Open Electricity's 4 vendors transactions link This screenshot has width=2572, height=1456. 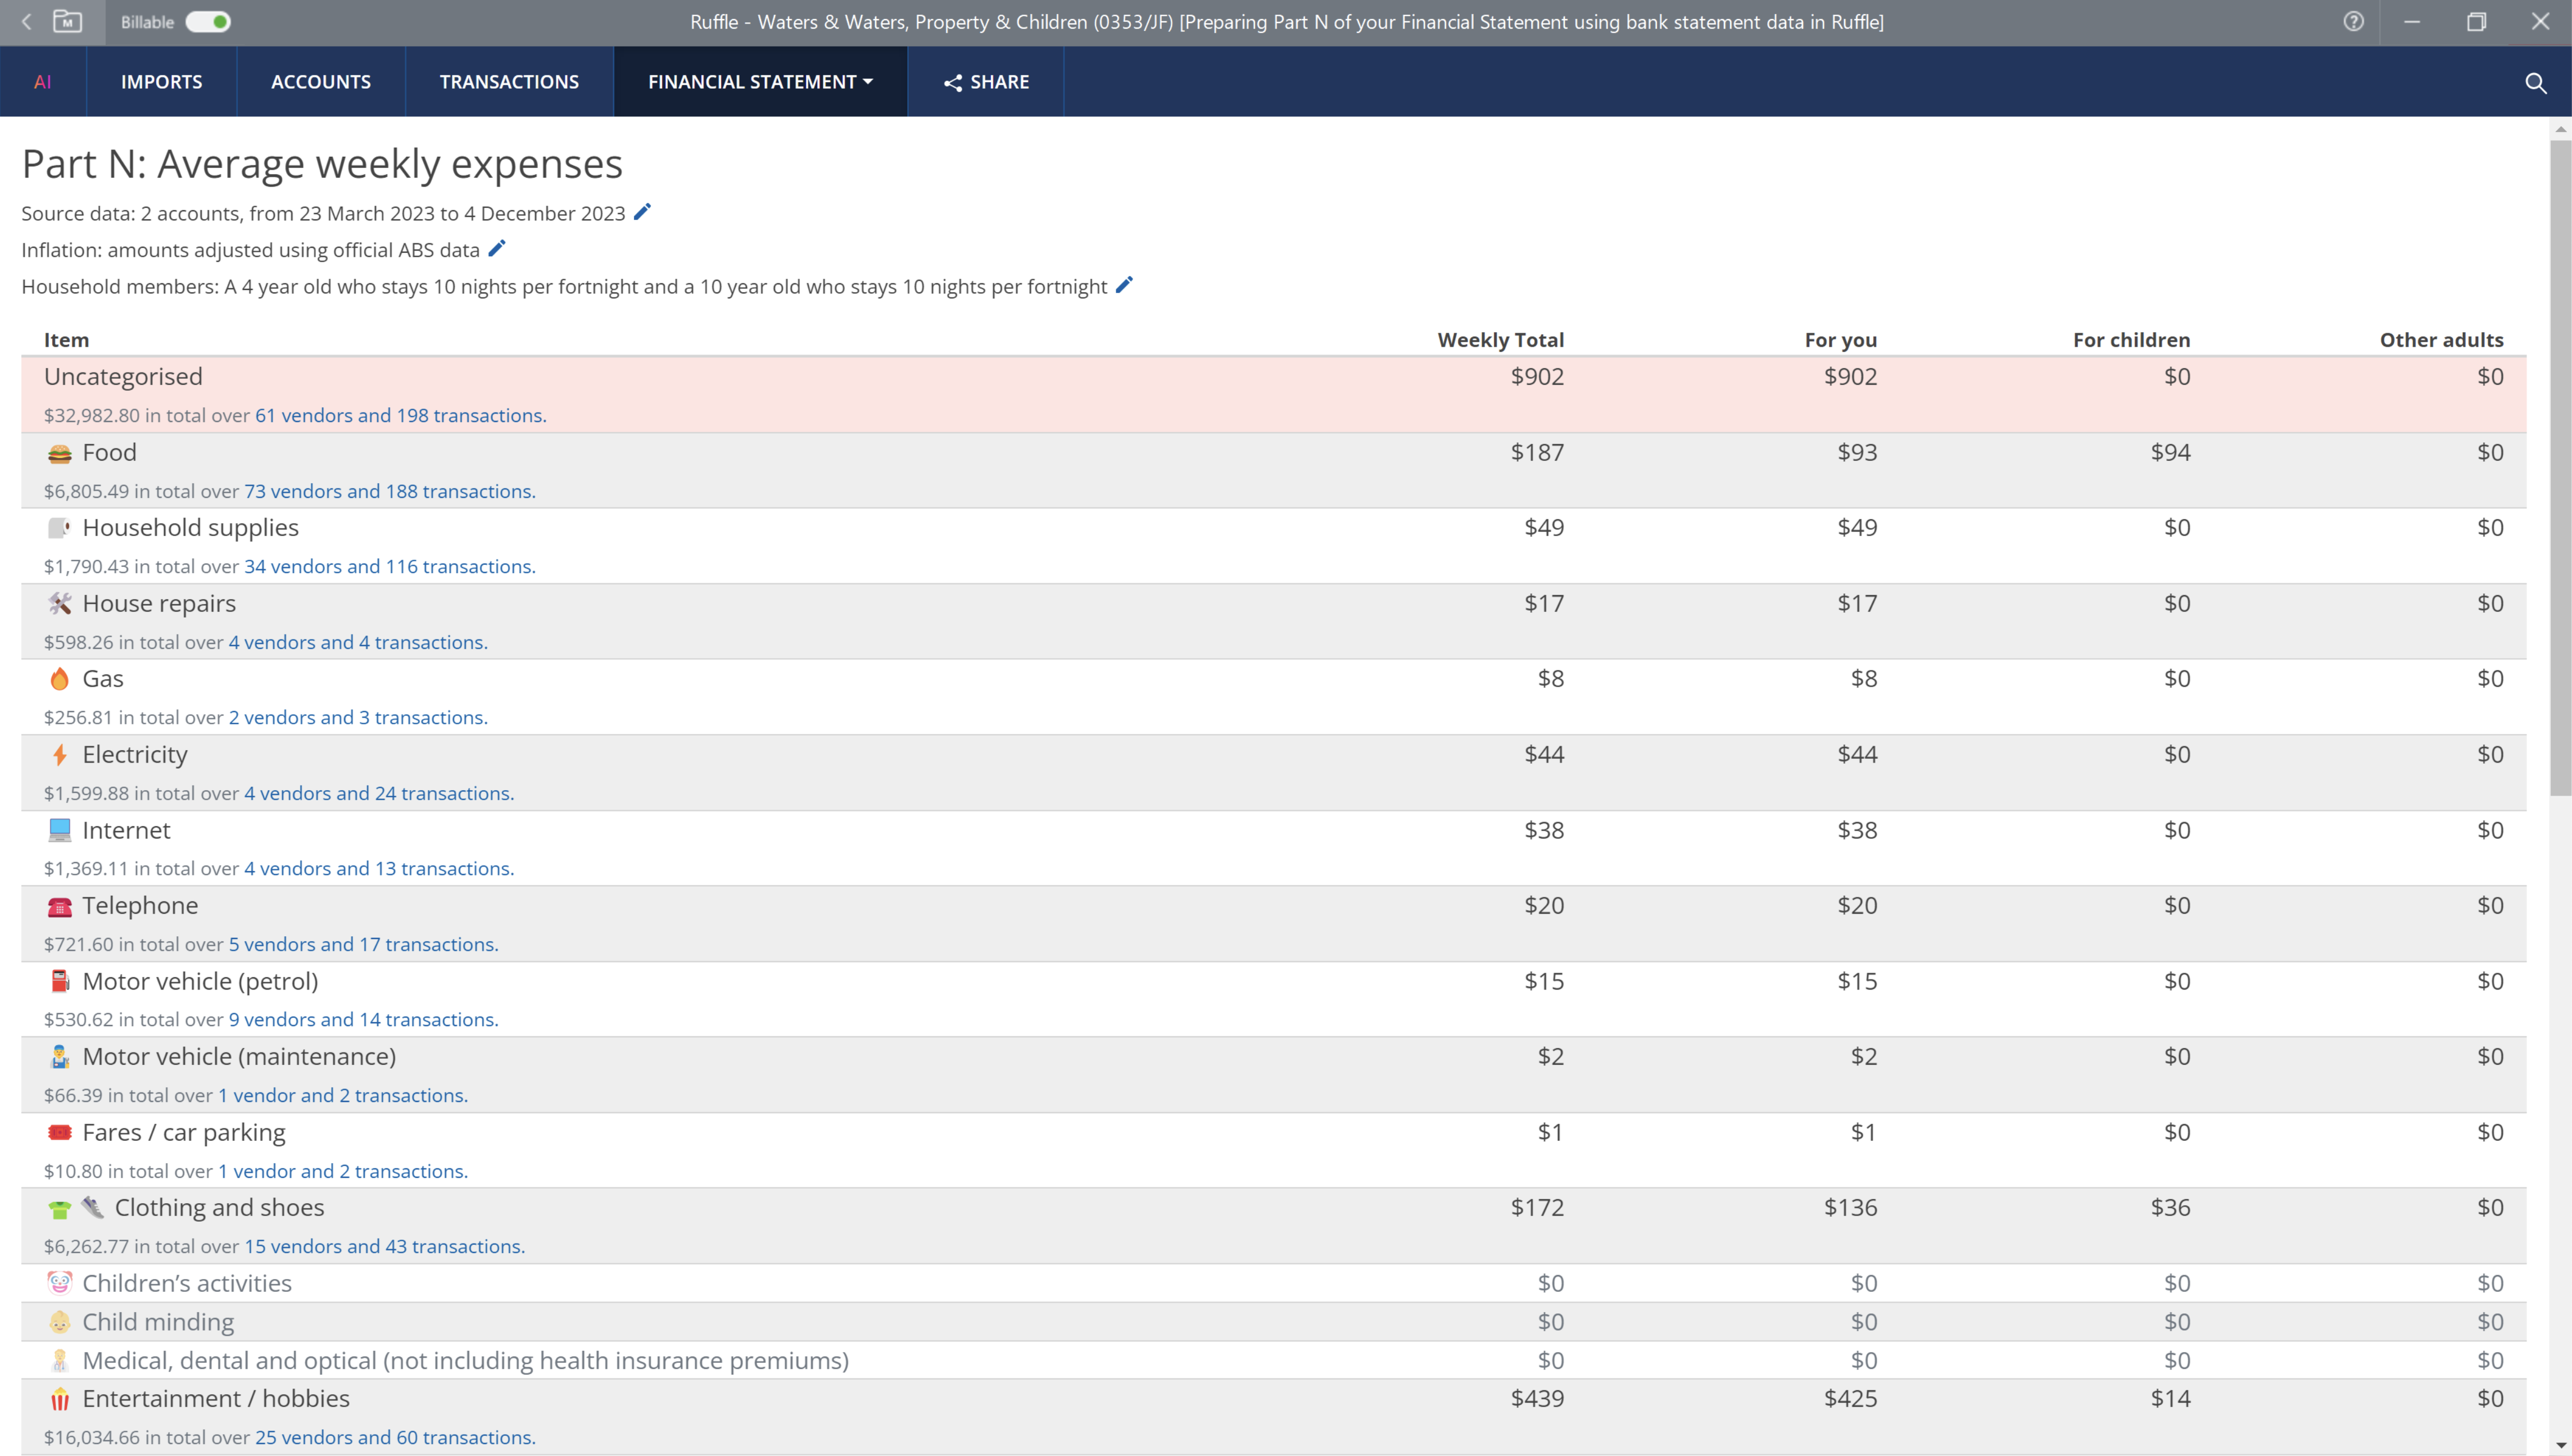tap(379, 793)
